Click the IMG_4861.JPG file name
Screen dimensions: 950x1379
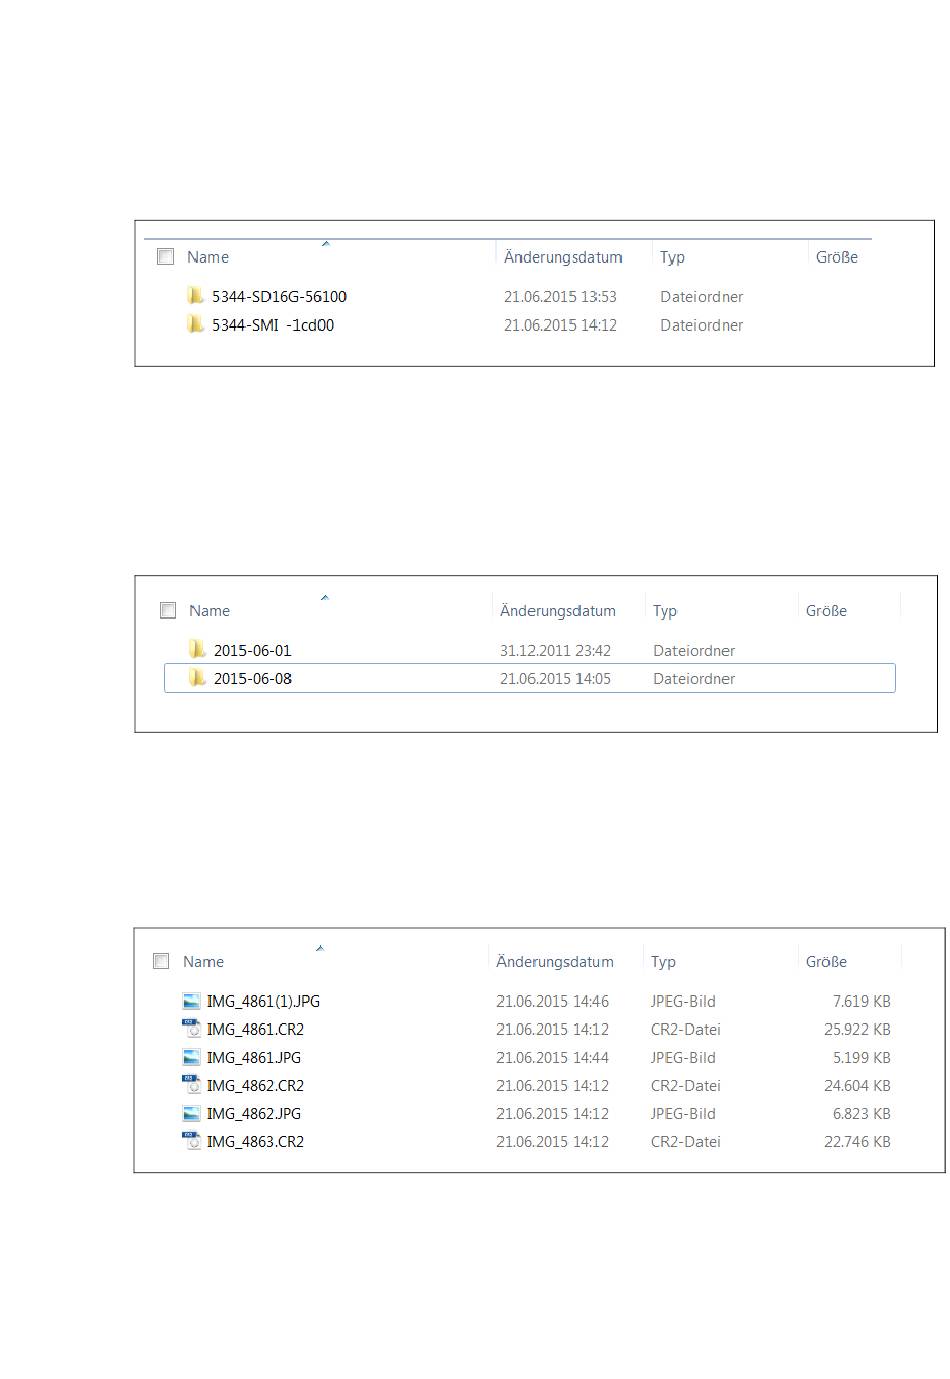[253, 1057]
